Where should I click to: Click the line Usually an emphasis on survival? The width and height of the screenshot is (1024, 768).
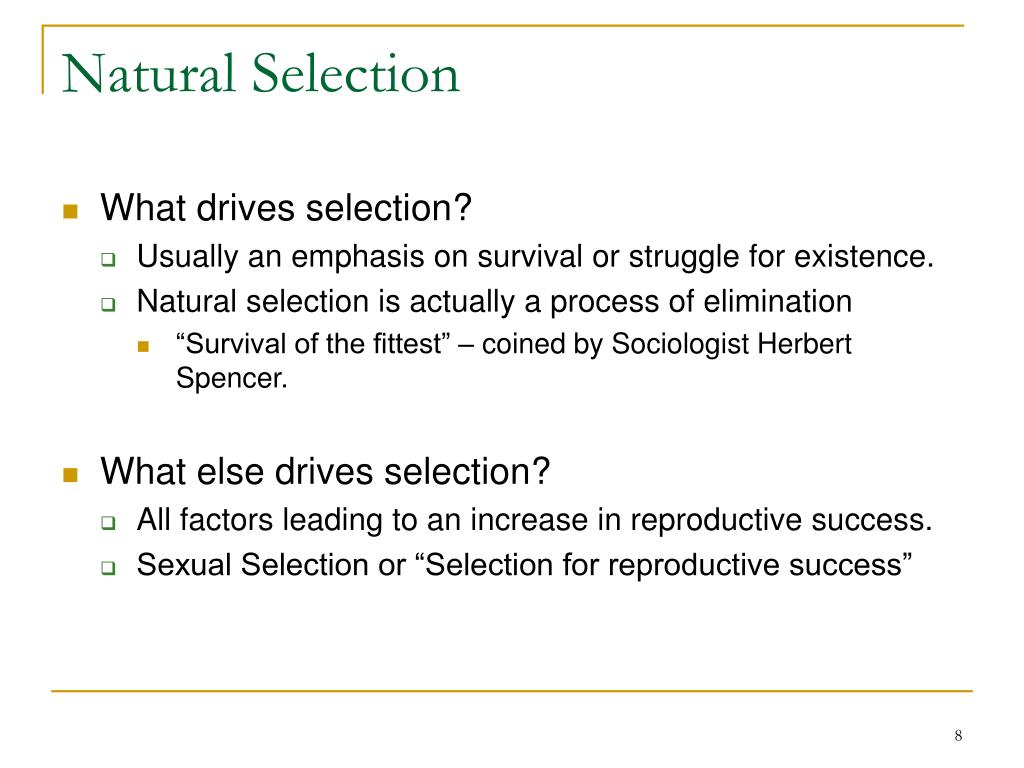tap(536, 257)
